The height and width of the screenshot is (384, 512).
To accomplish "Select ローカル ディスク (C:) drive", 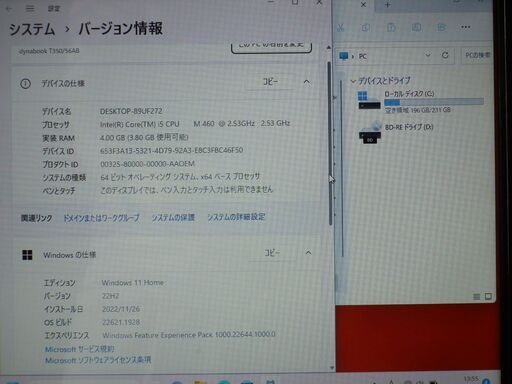I will pos(421,102).
